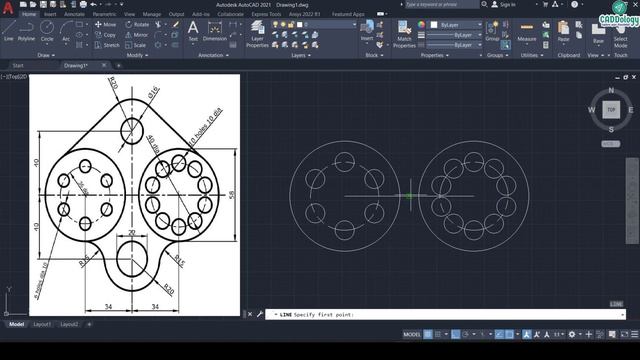The width and height of the screenshot is (640, 360).
Task: Toggle clean screen mode
Action: point(624,334)
